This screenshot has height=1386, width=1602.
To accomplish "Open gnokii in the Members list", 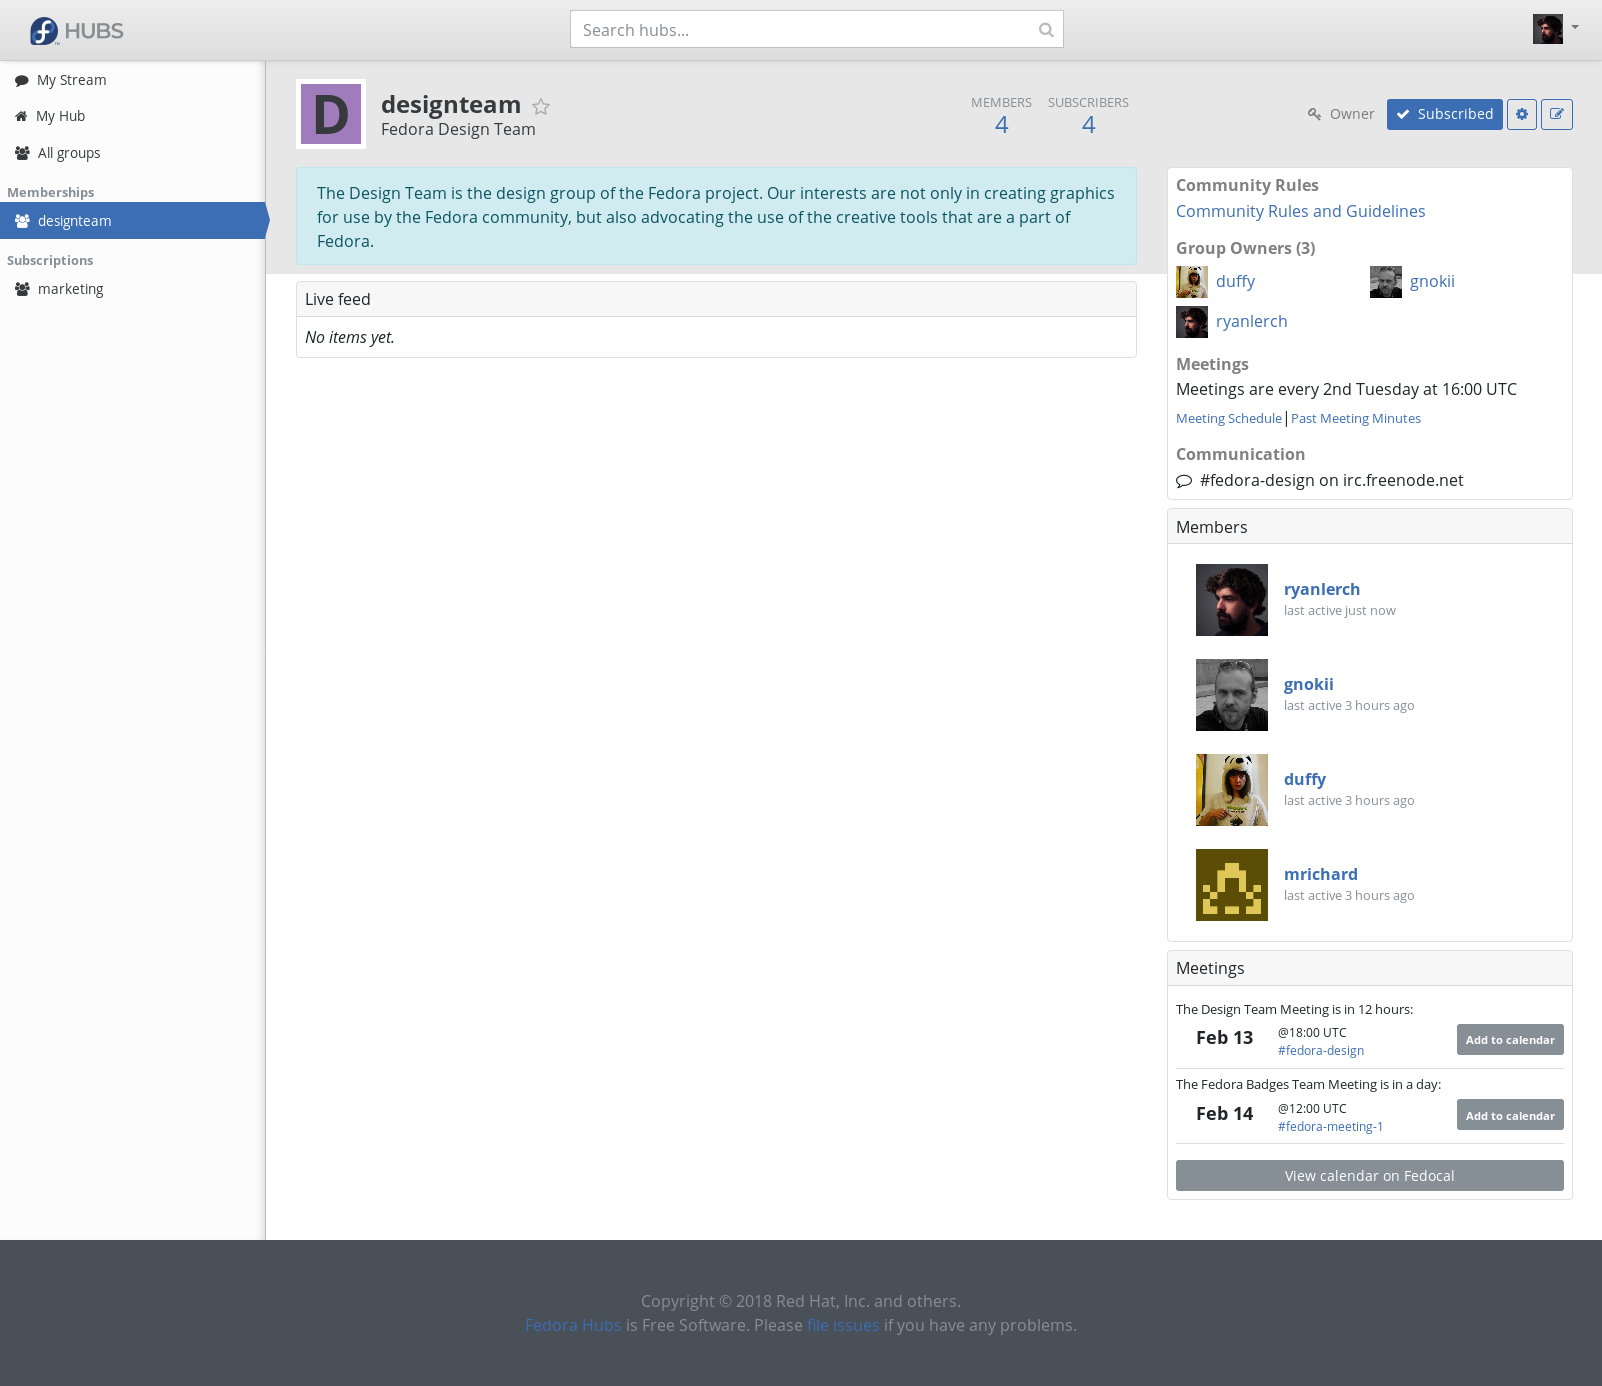I will tap(1309, 685).
